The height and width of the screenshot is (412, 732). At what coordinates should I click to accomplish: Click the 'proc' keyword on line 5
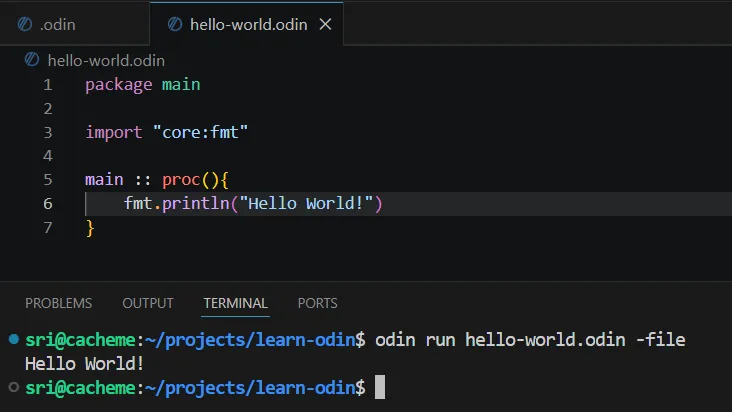[181, 180]
